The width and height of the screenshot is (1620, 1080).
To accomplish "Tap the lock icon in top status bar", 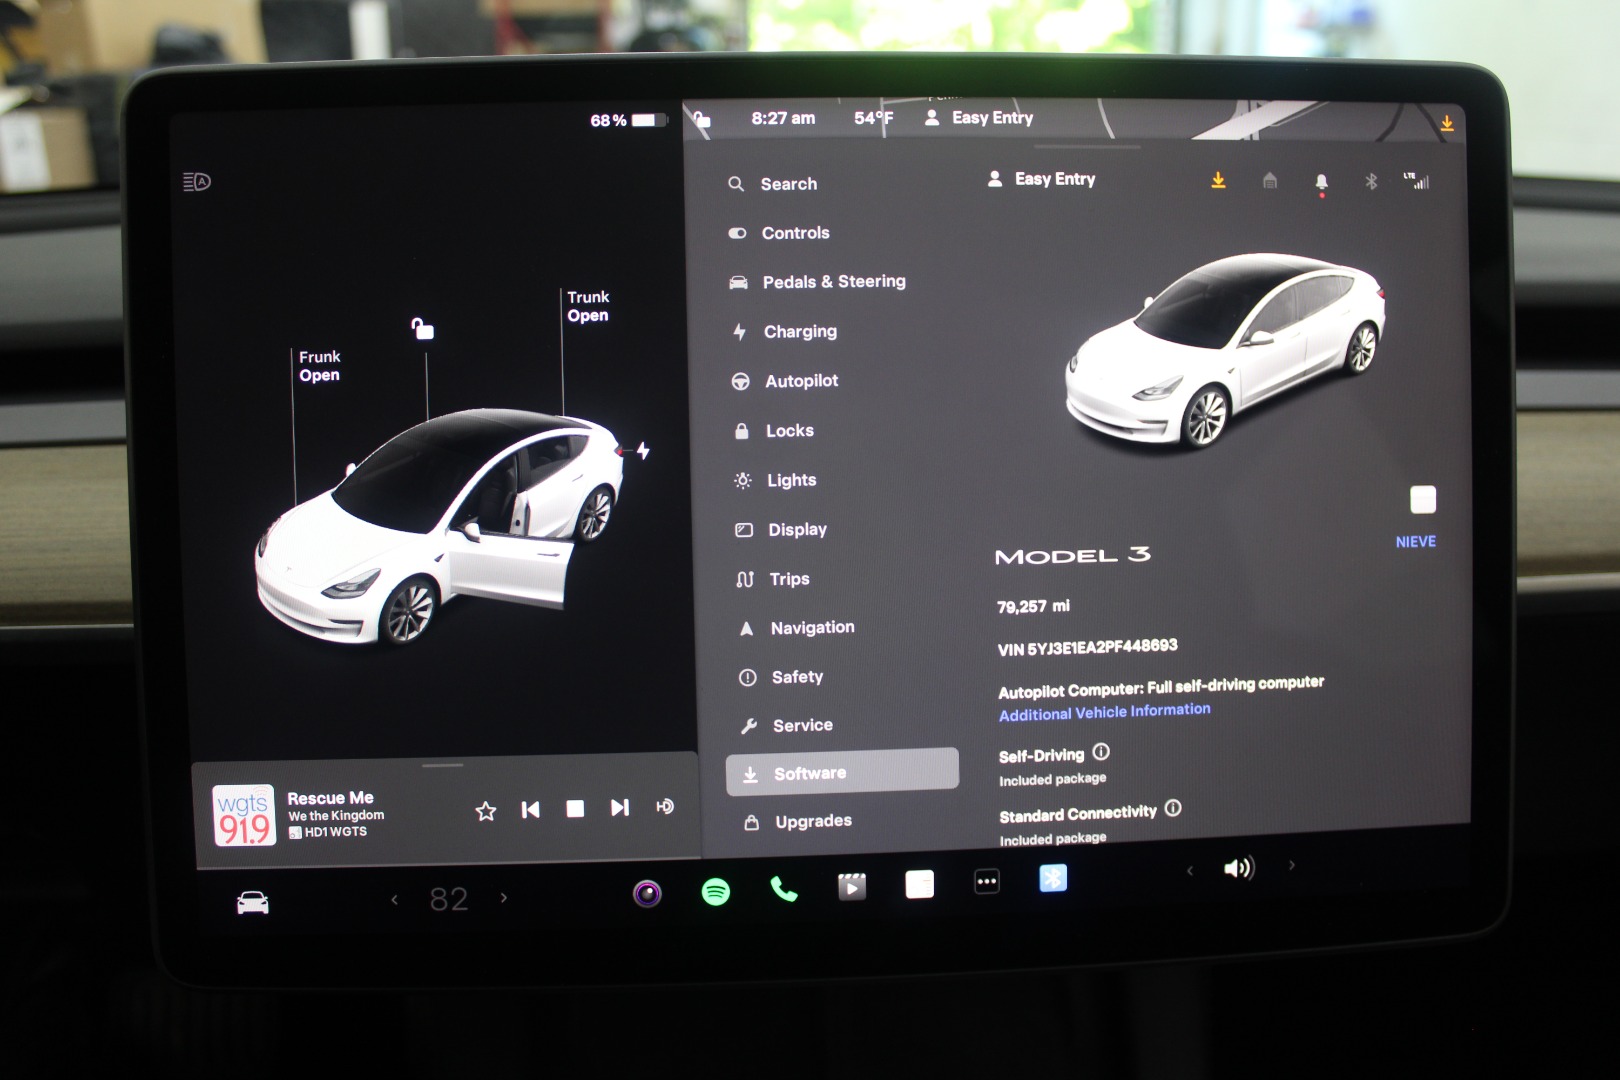I will (x=702, y=120).
